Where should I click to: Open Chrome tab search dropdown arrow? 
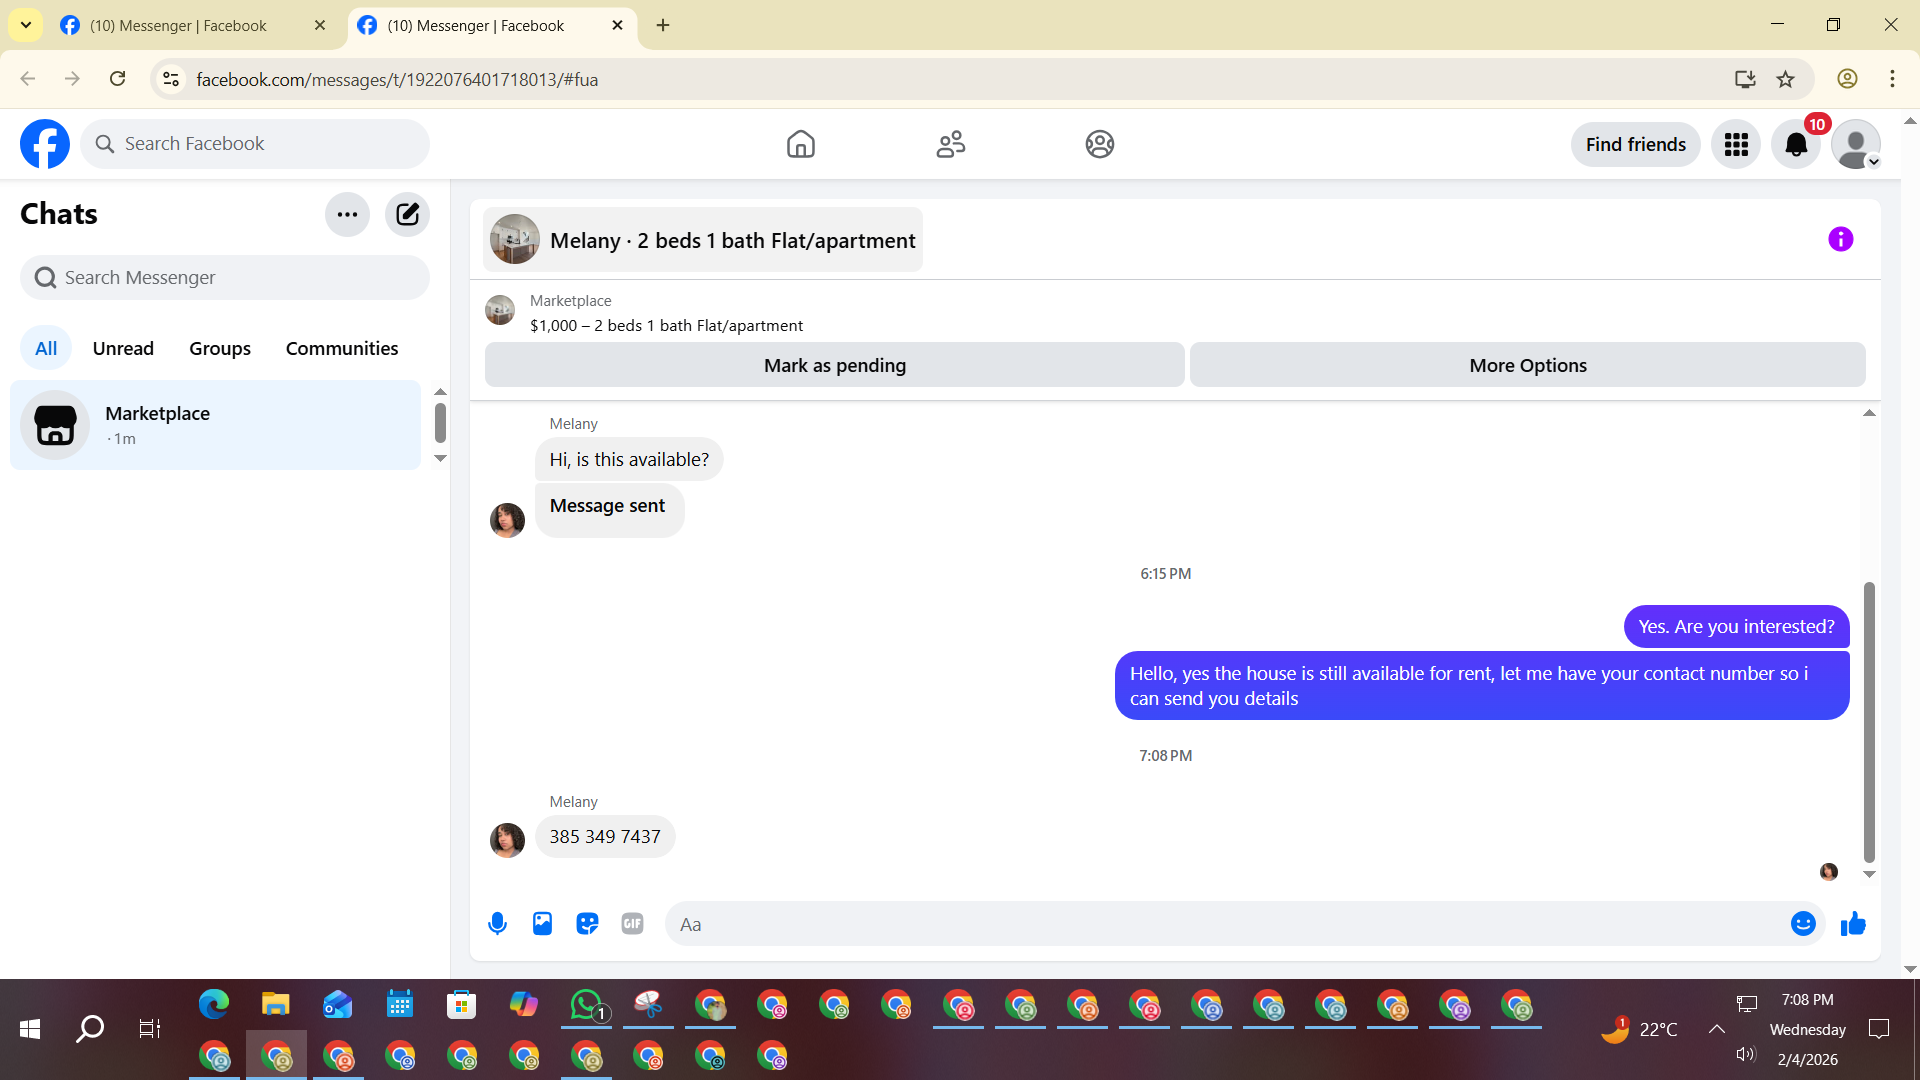tap(26, 25)
